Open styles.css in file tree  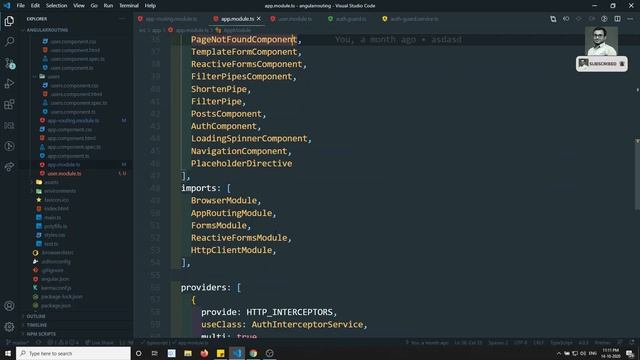click(54, 235)
